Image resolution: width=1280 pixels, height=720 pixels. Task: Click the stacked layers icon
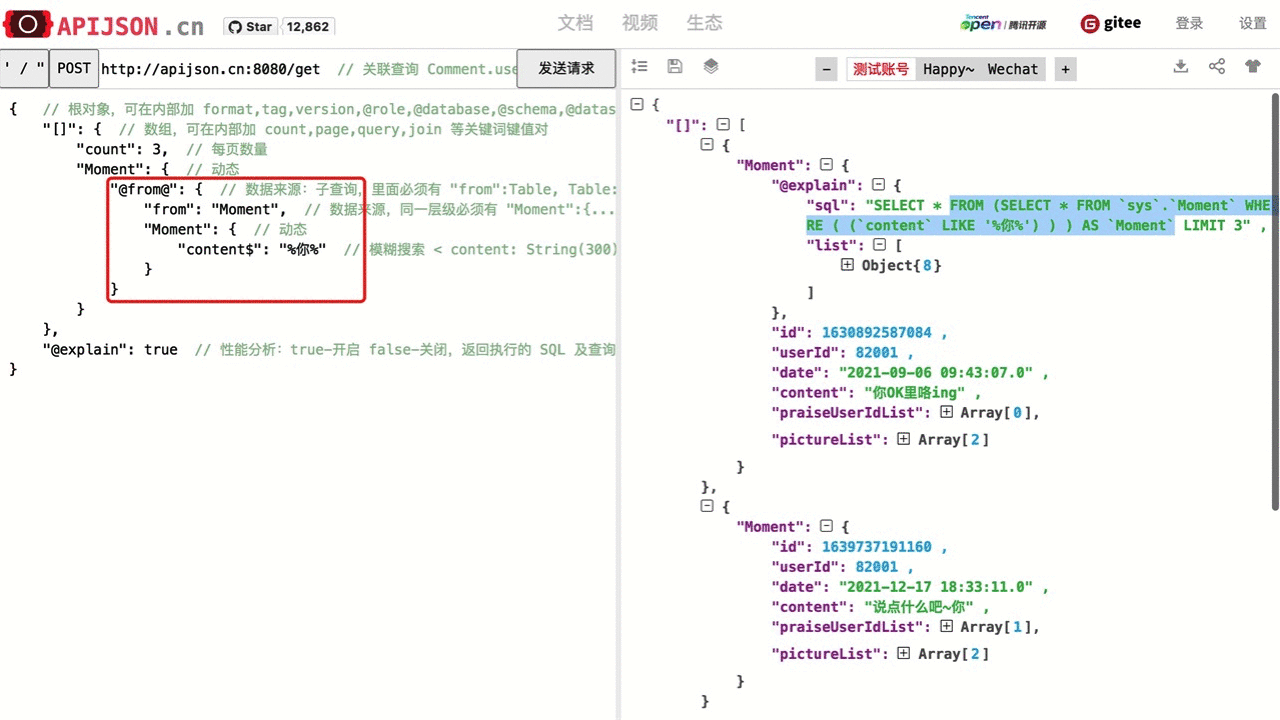(x=711, y=67)
